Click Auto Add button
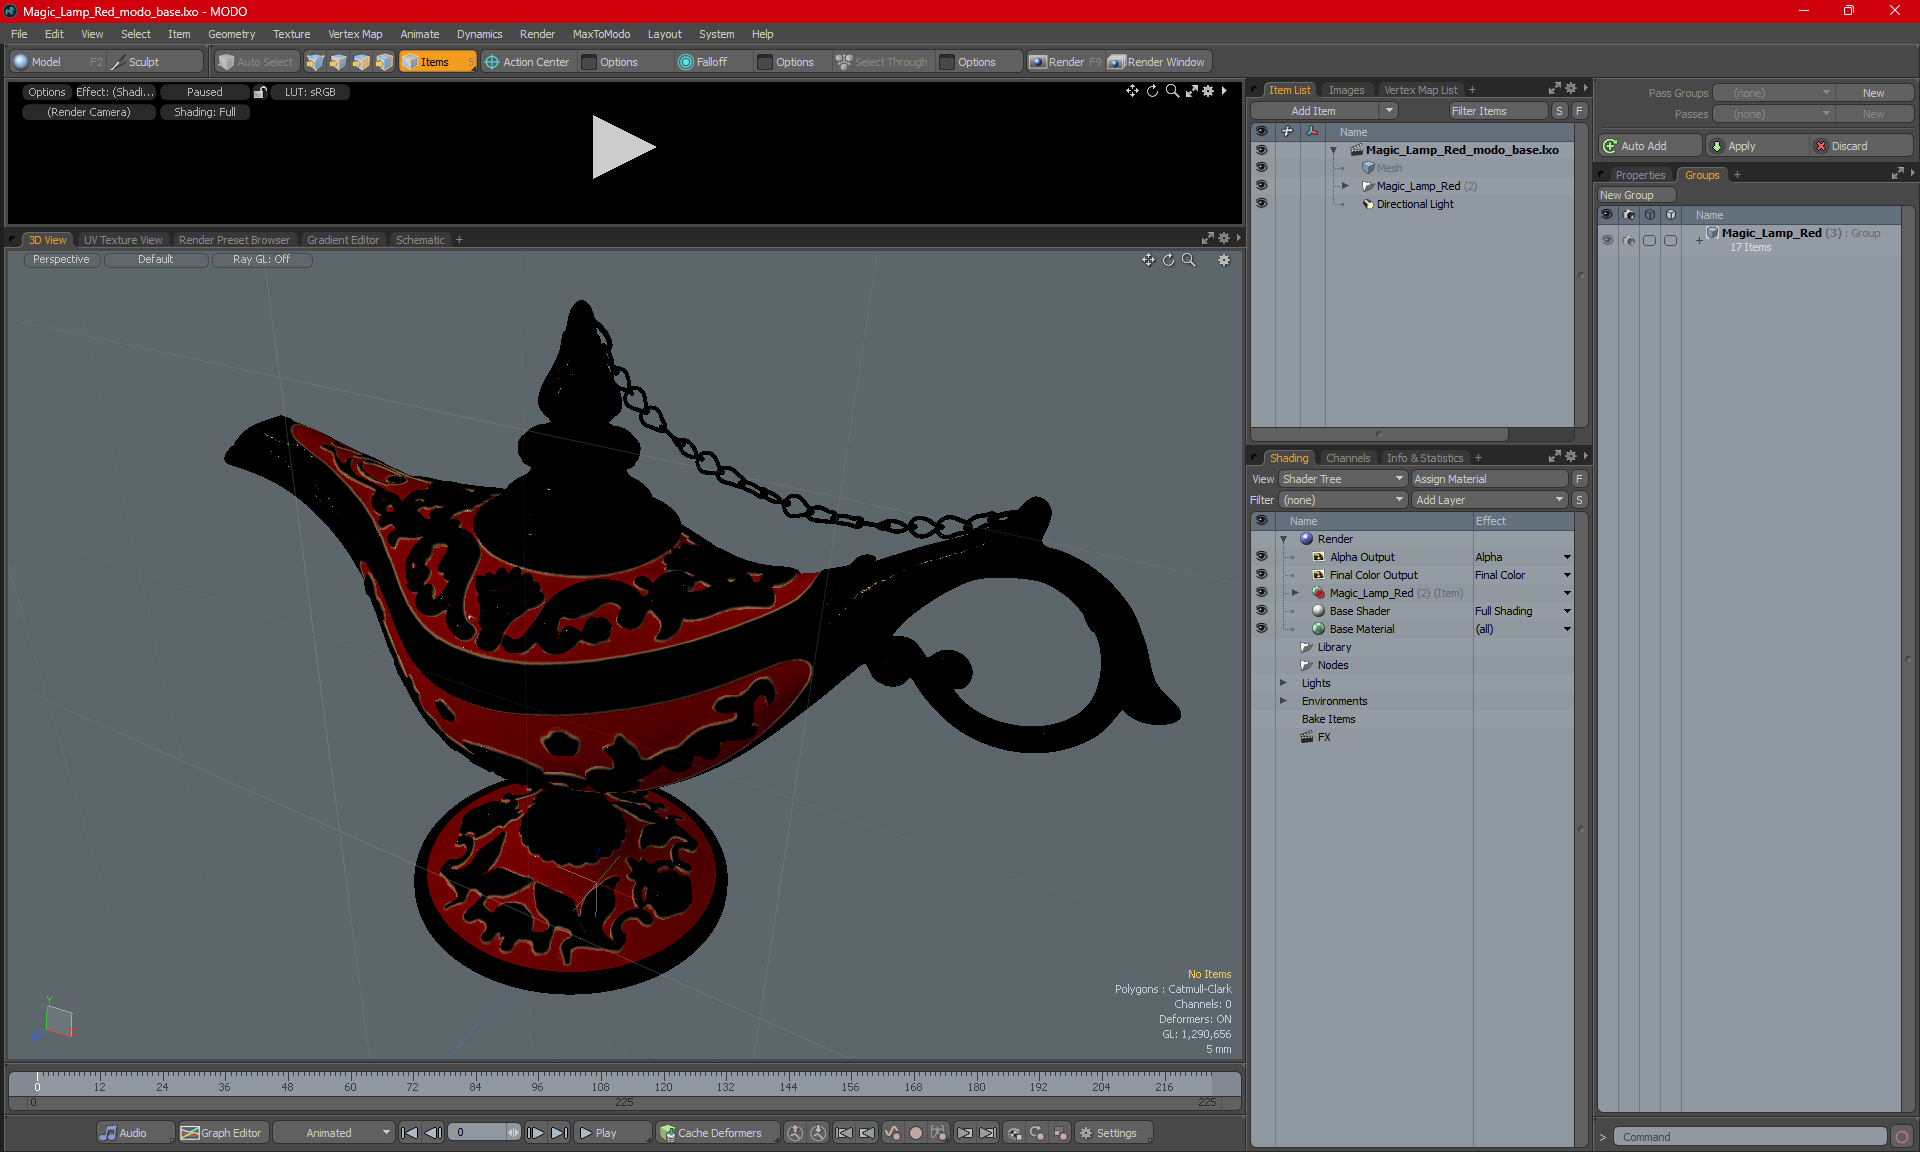The image size is (1920, 1152). point(1648,146)
